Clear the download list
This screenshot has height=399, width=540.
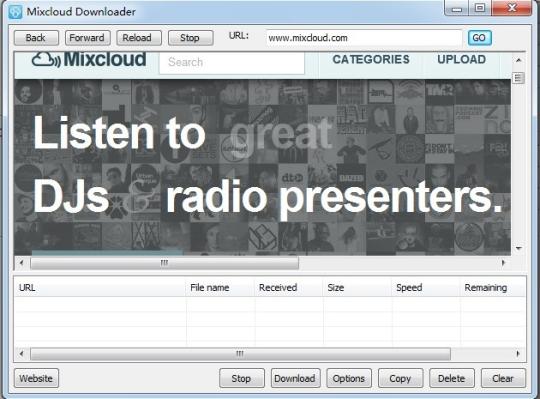tap(503, 378)
